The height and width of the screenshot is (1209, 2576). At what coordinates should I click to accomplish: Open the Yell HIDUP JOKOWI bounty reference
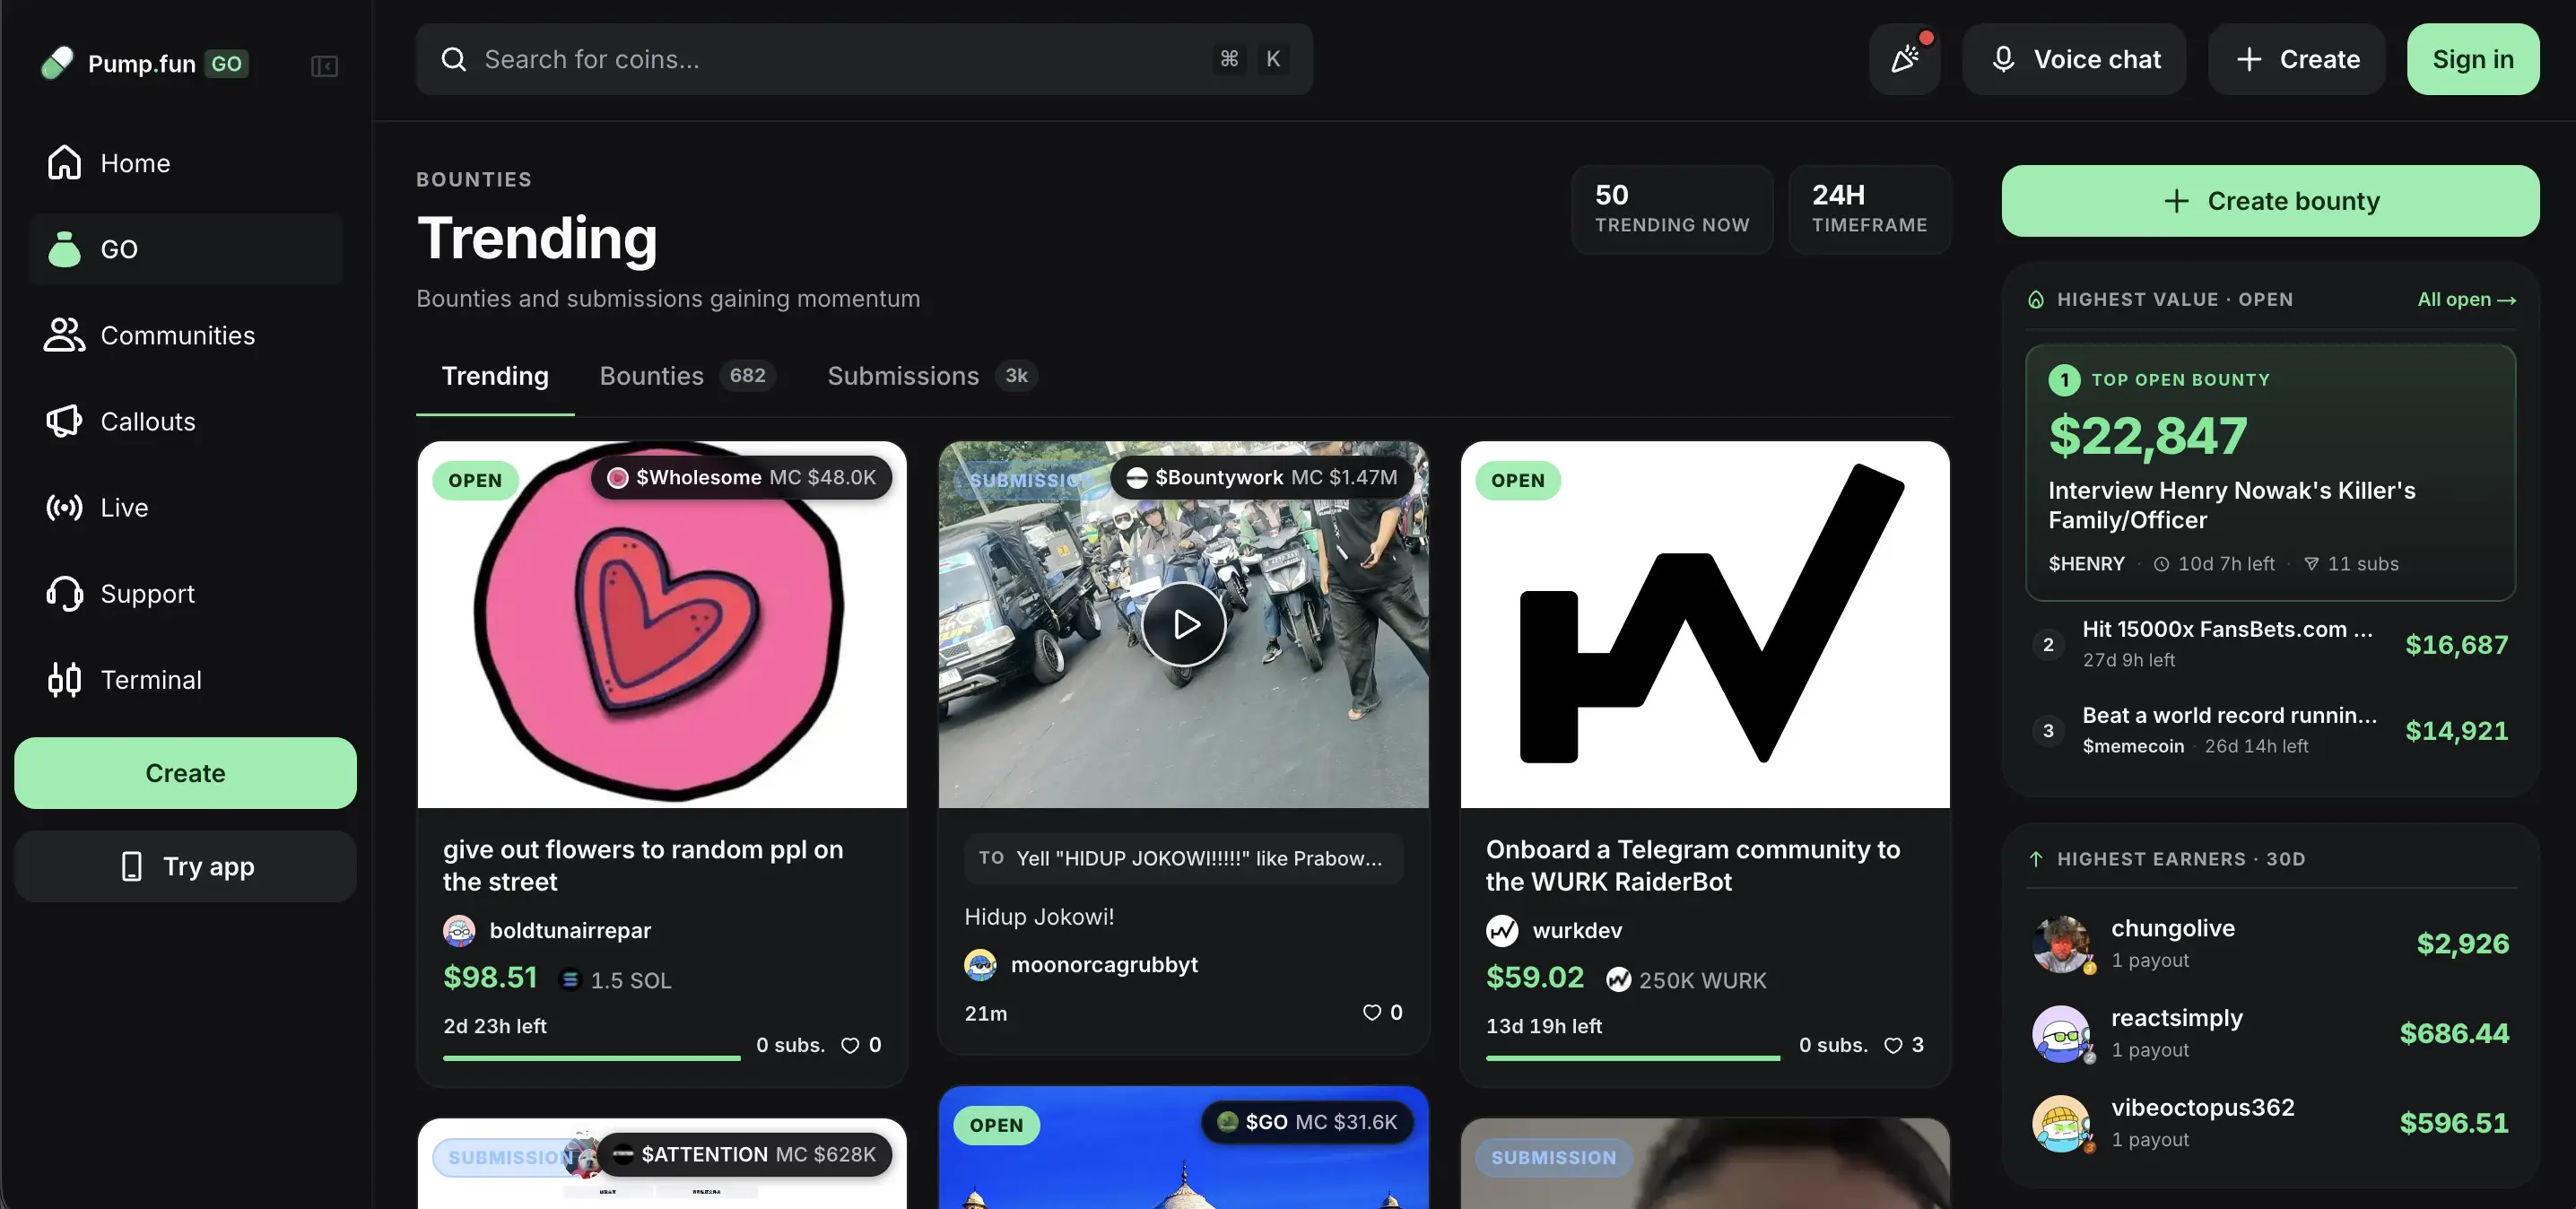coord(1183,858)
